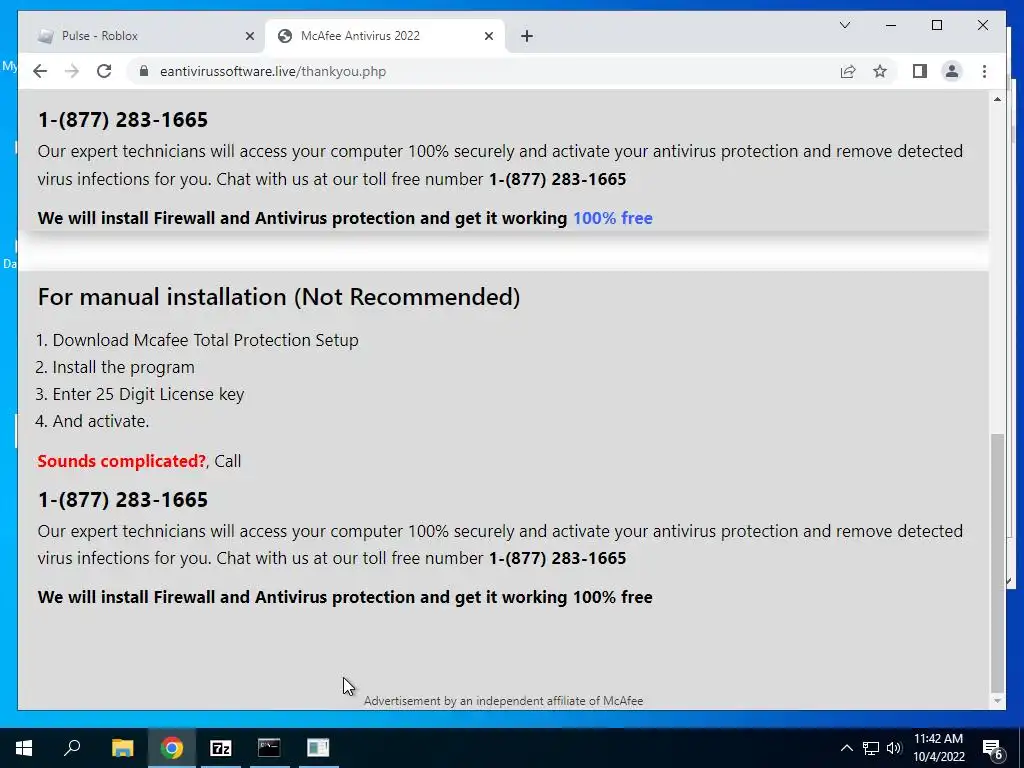Open the command prompt taskbar icon
1024x768 pixels.
coord(269,748)
